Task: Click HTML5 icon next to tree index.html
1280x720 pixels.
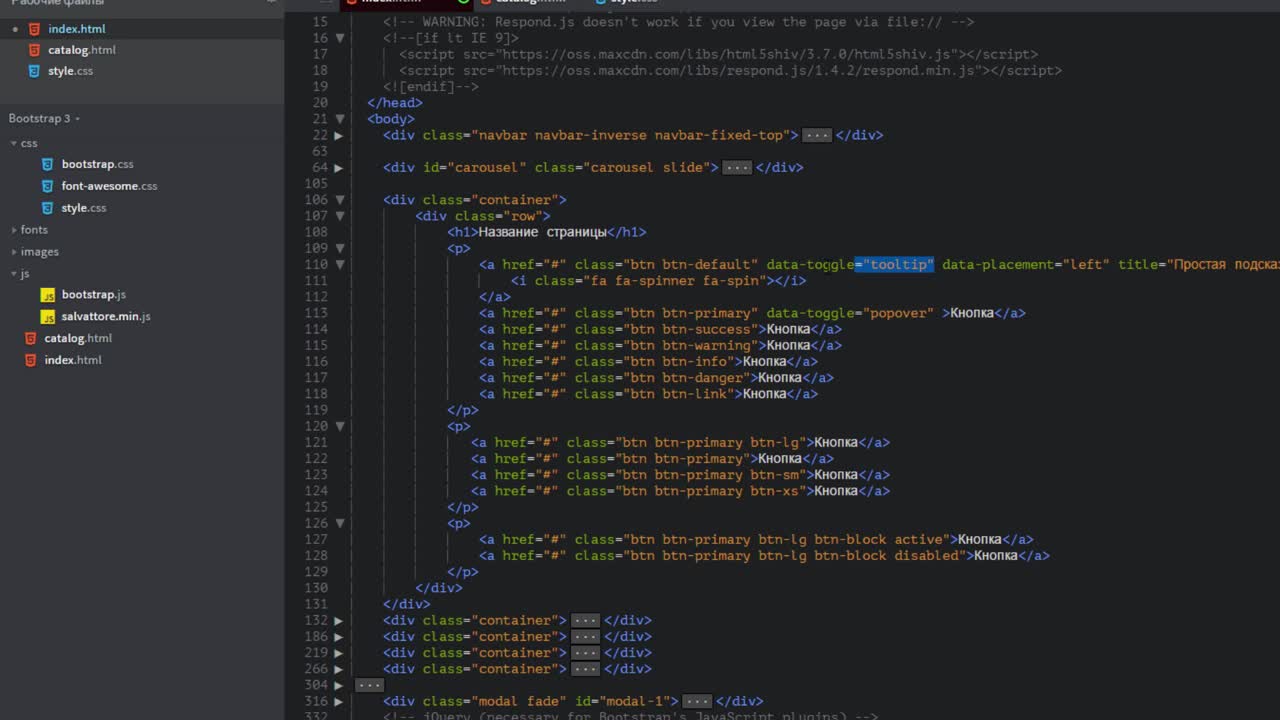Action: point(31,360)
